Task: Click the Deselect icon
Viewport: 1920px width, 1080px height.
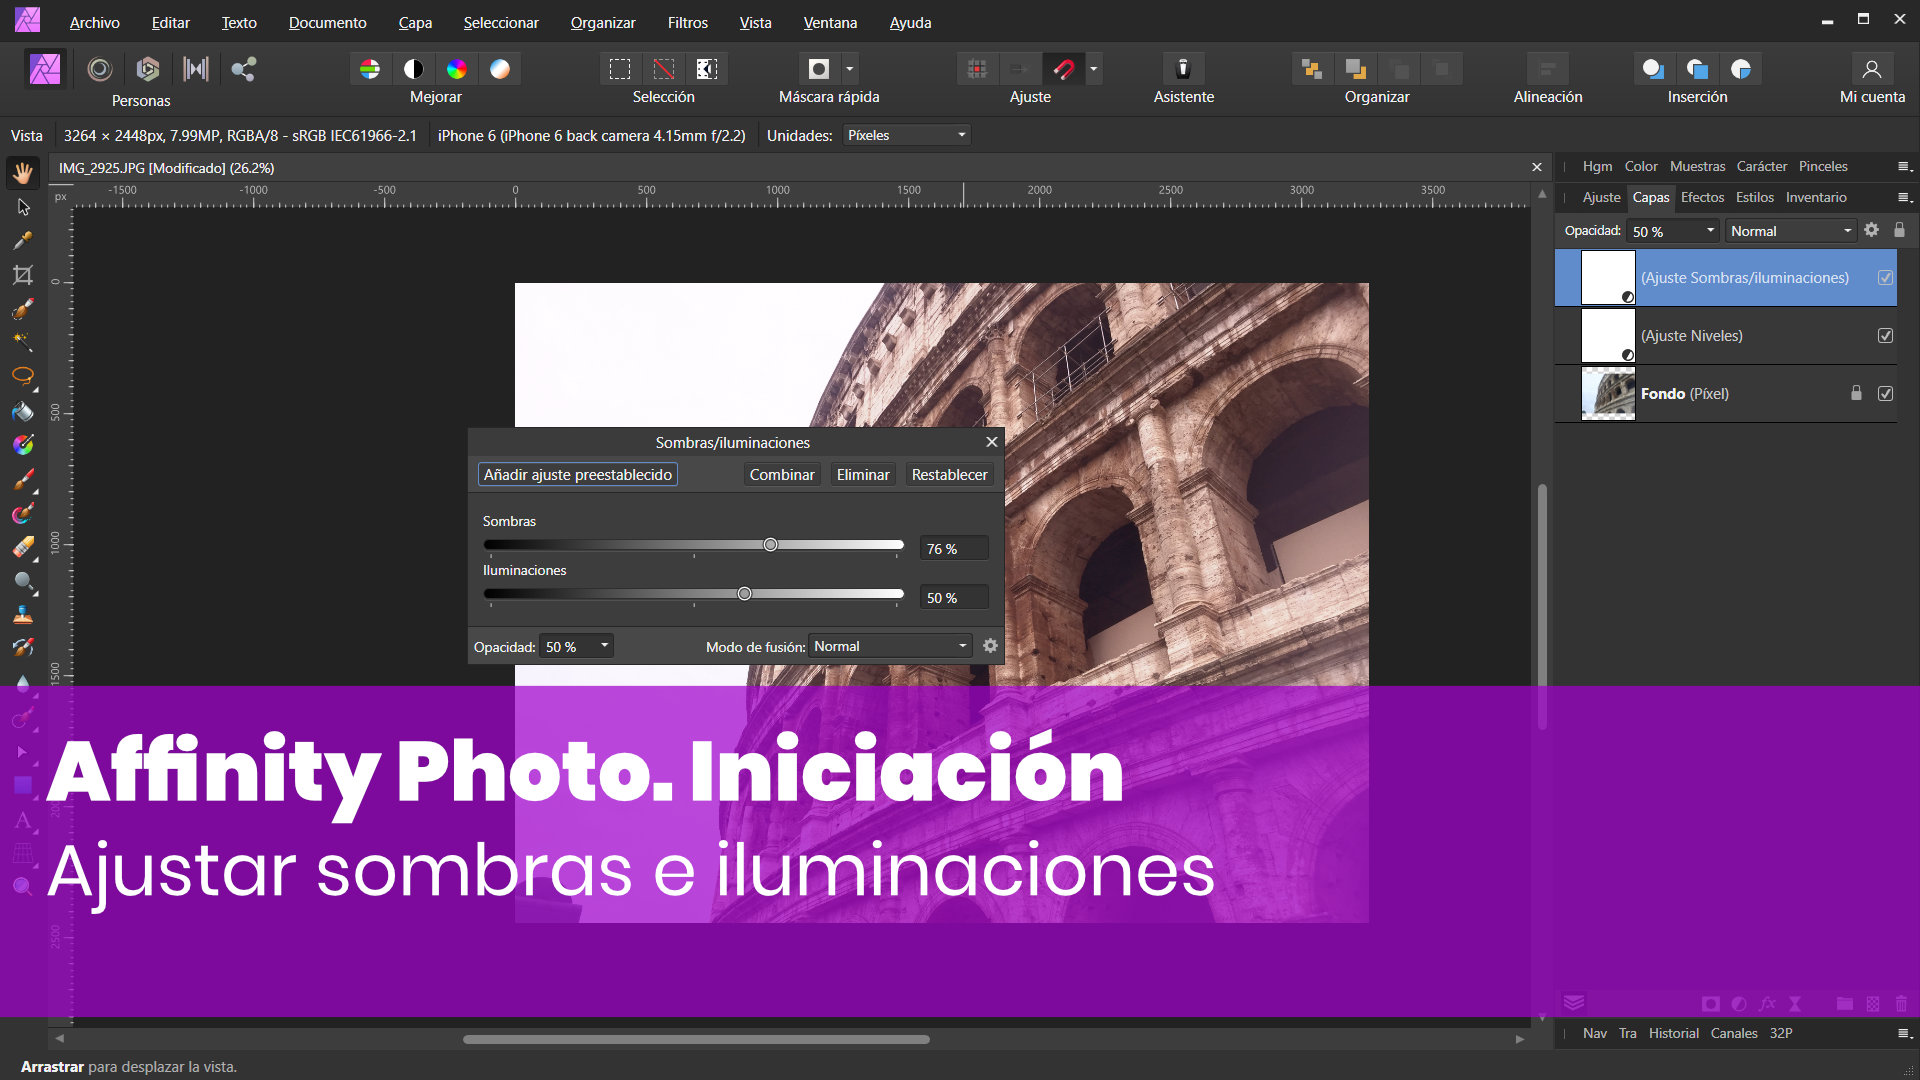Action: coord(663,69)
